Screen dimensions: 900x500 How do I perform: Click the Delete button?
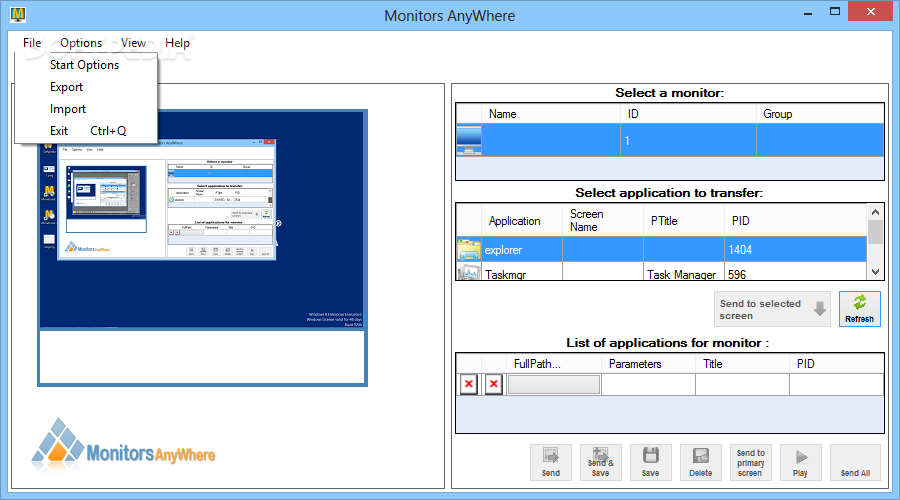700,462
